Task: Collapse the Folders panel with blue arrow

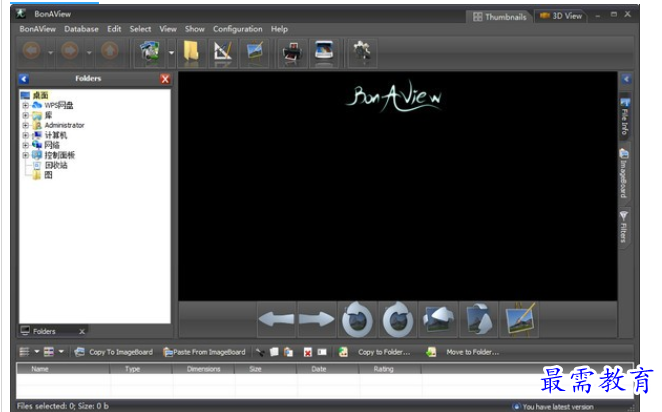Action: (x=24, y=79)
